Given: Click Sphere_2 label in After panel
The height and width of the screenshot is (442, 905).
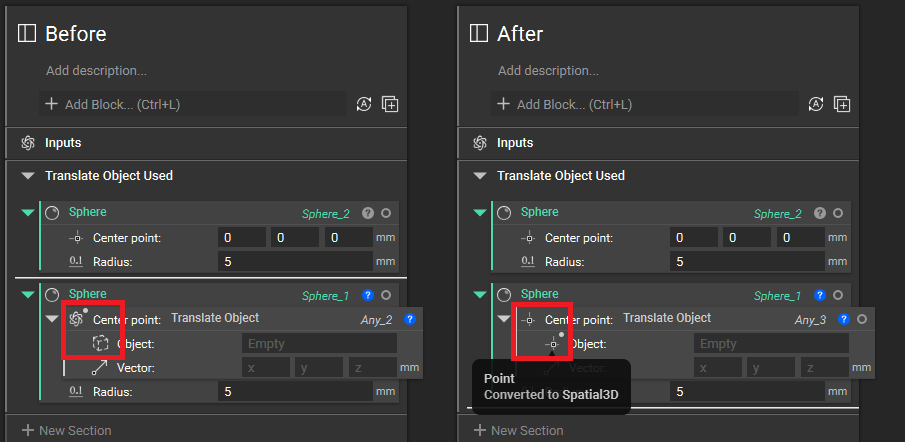Looking at the screenshot, I should pyautogui.click(x=777, y=213).
